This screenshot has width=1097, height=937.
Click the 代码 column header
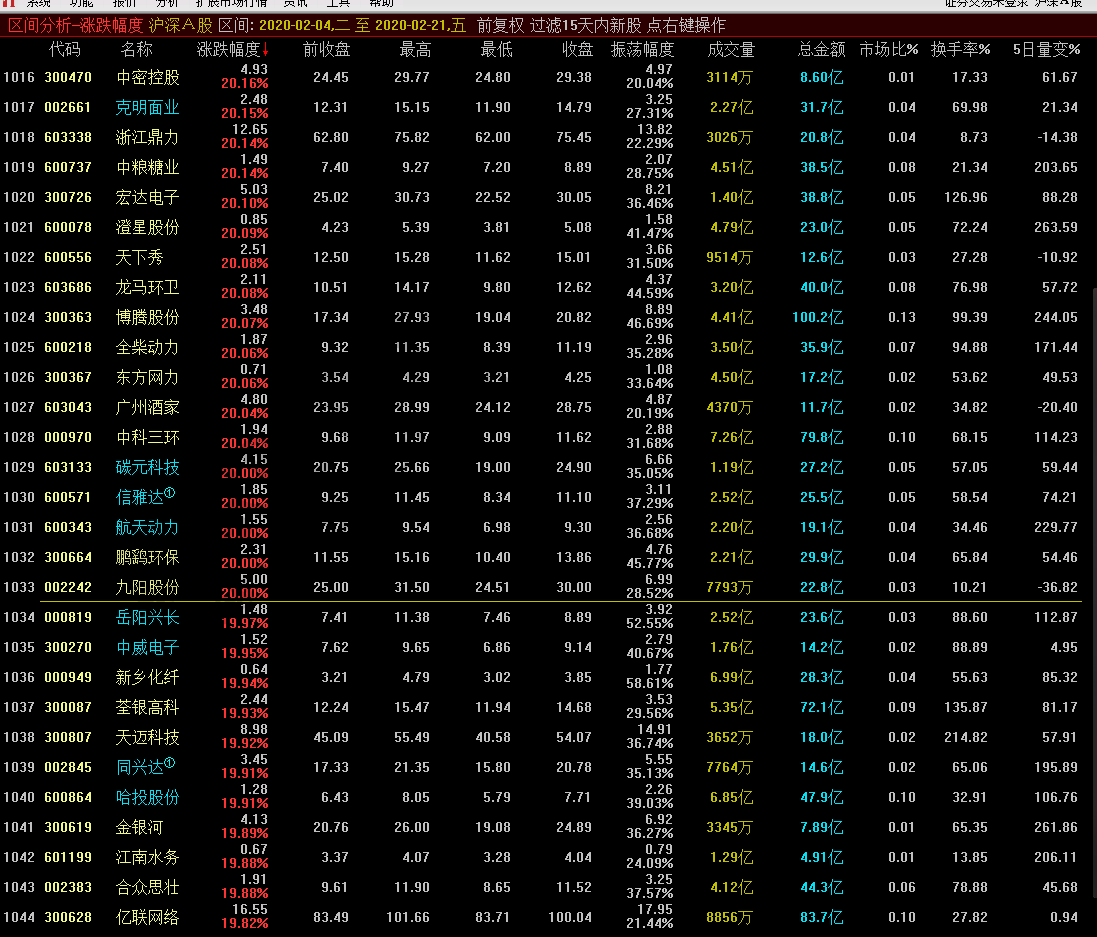64,49
